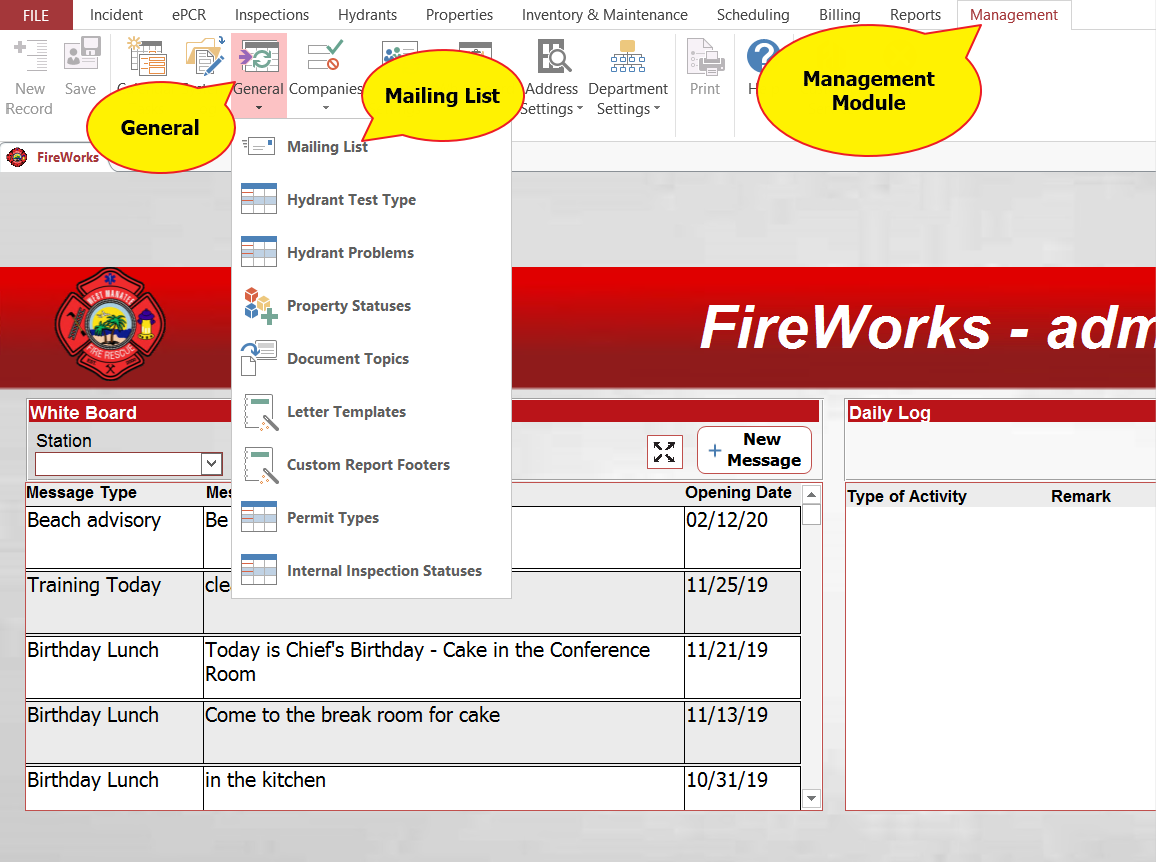Click the New Message button

coord(754,450)
